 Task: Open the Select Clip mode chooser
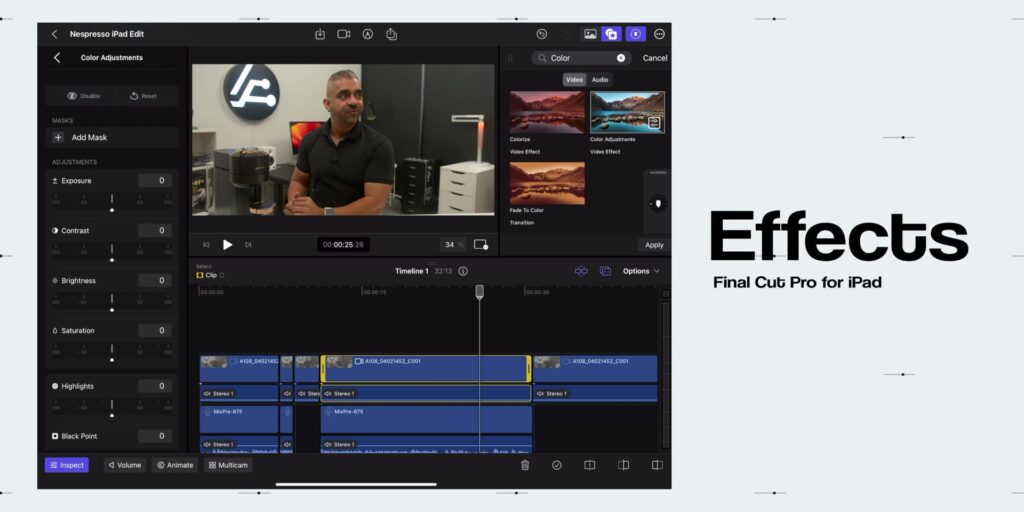point(210,275)
